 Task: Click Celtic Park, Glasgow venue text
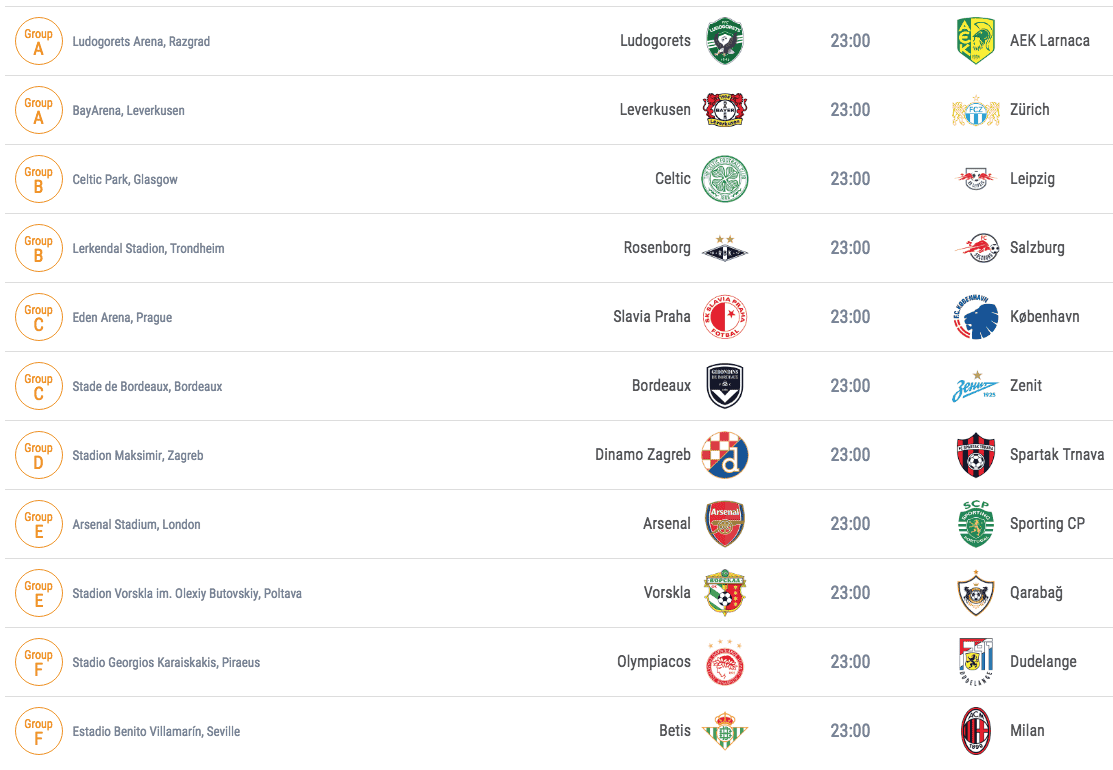pyautogui.click(x=125, y=180)
